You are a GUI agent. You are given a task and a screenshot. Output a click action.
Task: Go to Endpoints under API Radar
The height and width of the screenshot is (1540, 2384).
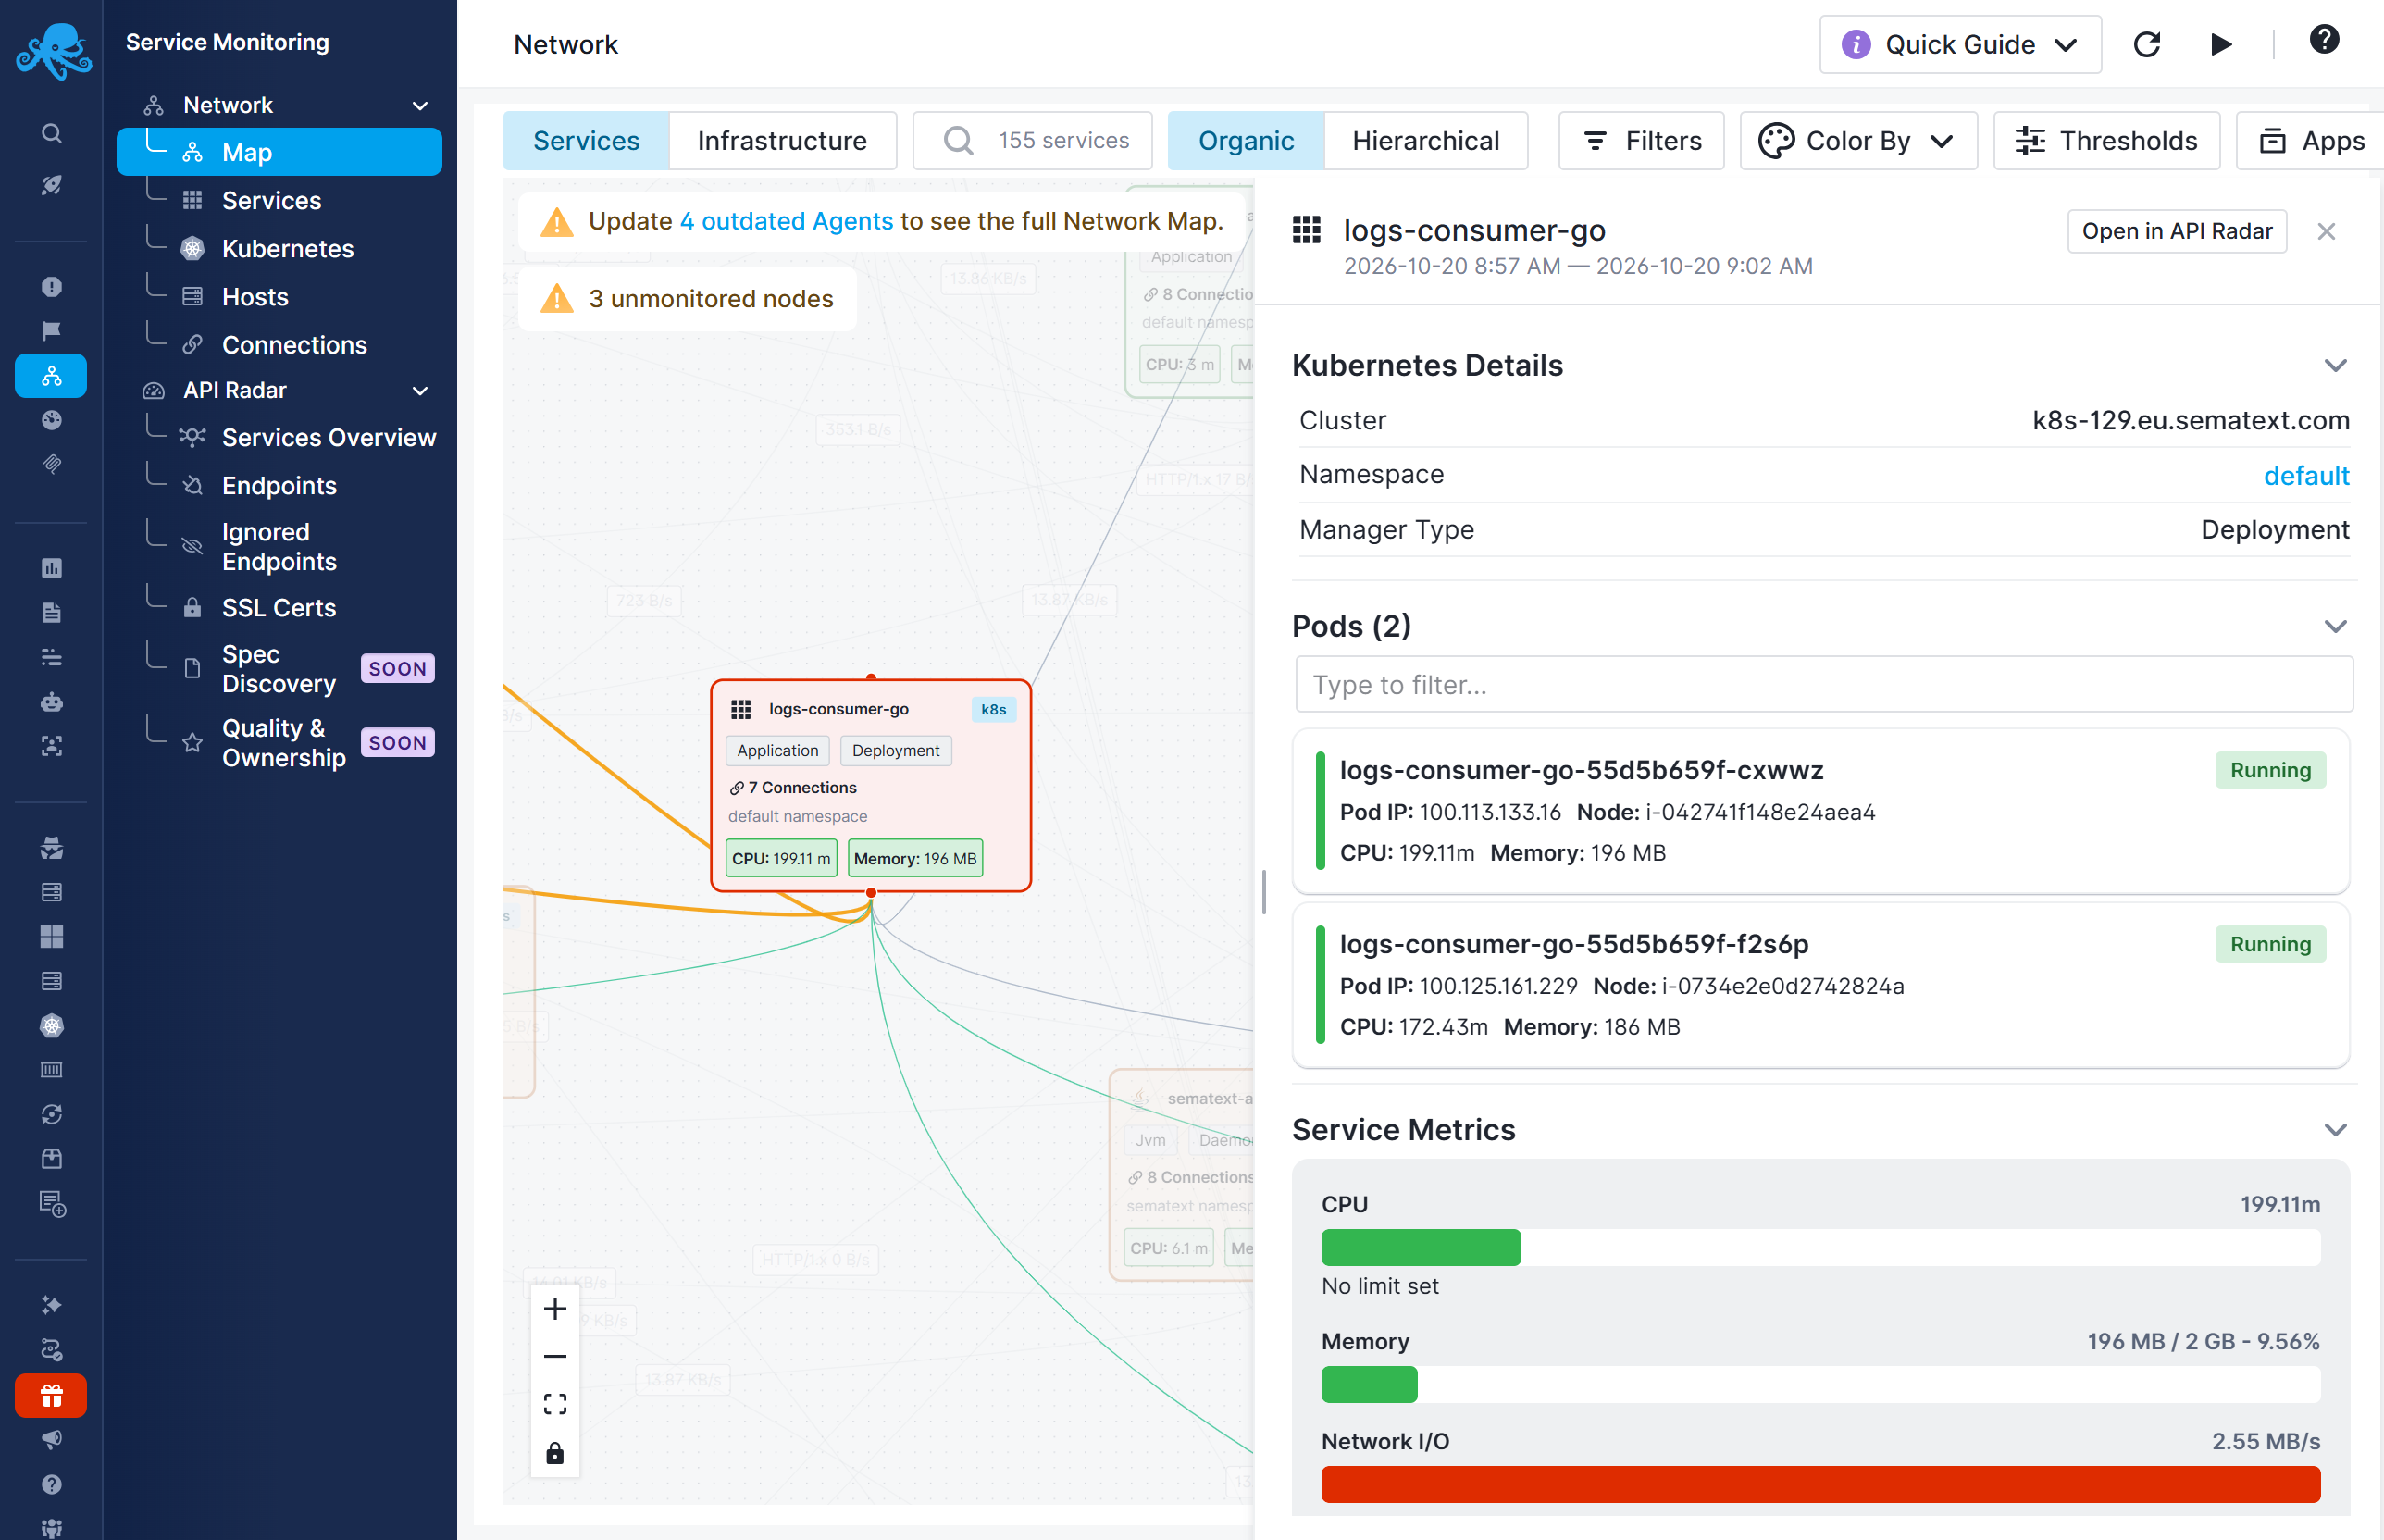click(x=278, y=486)
